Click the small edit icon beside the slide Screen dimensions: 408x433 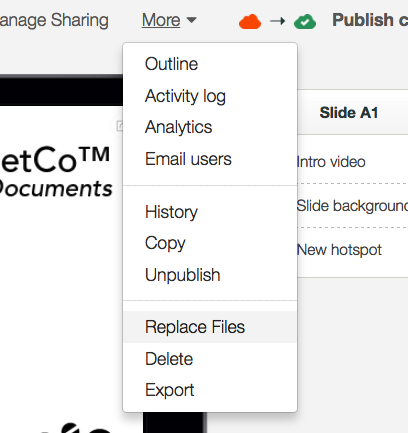[119, 126]
